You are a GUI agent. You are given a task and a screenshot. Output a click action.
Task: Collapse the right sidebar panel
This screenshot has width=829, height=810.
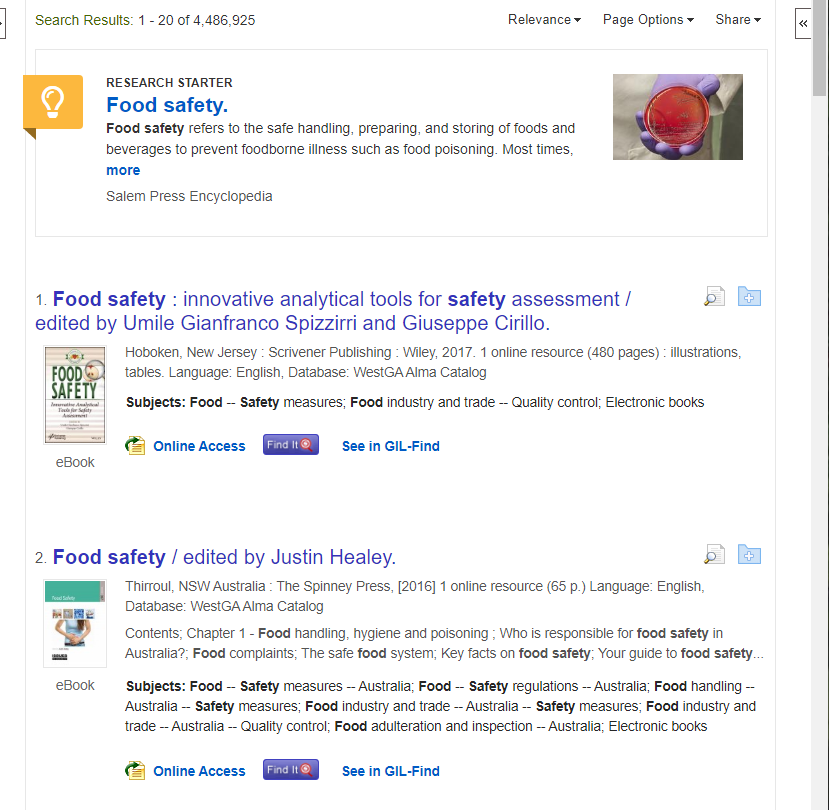(x=803, y=23)
